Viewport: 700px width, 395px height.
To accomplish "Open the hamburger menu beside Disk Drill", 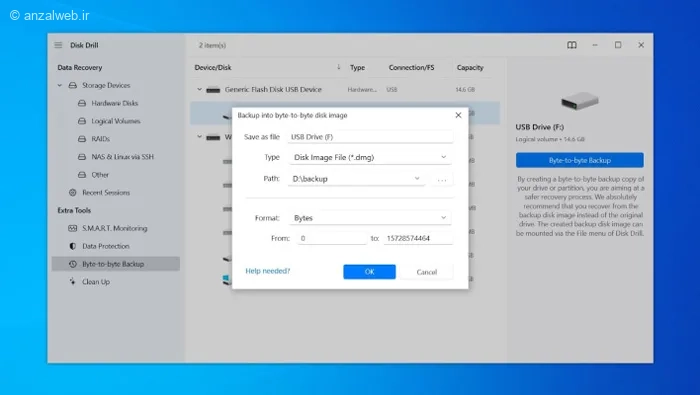I will click(x=58, y=45).
